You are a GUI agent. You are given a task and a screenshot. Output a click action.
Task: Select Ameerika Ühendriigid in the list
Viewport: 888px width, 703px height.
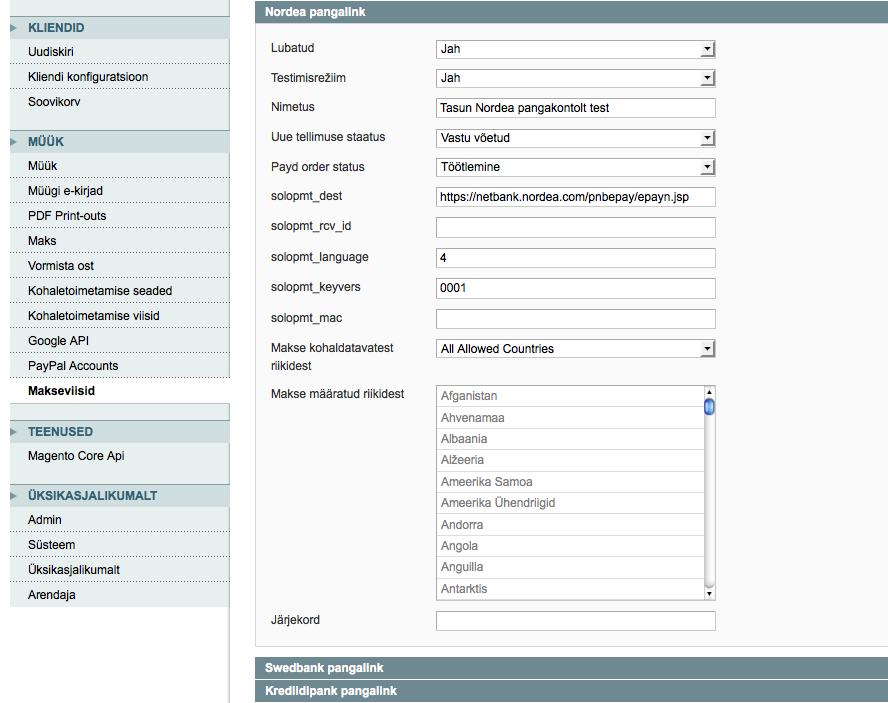[x=570, y=503]
